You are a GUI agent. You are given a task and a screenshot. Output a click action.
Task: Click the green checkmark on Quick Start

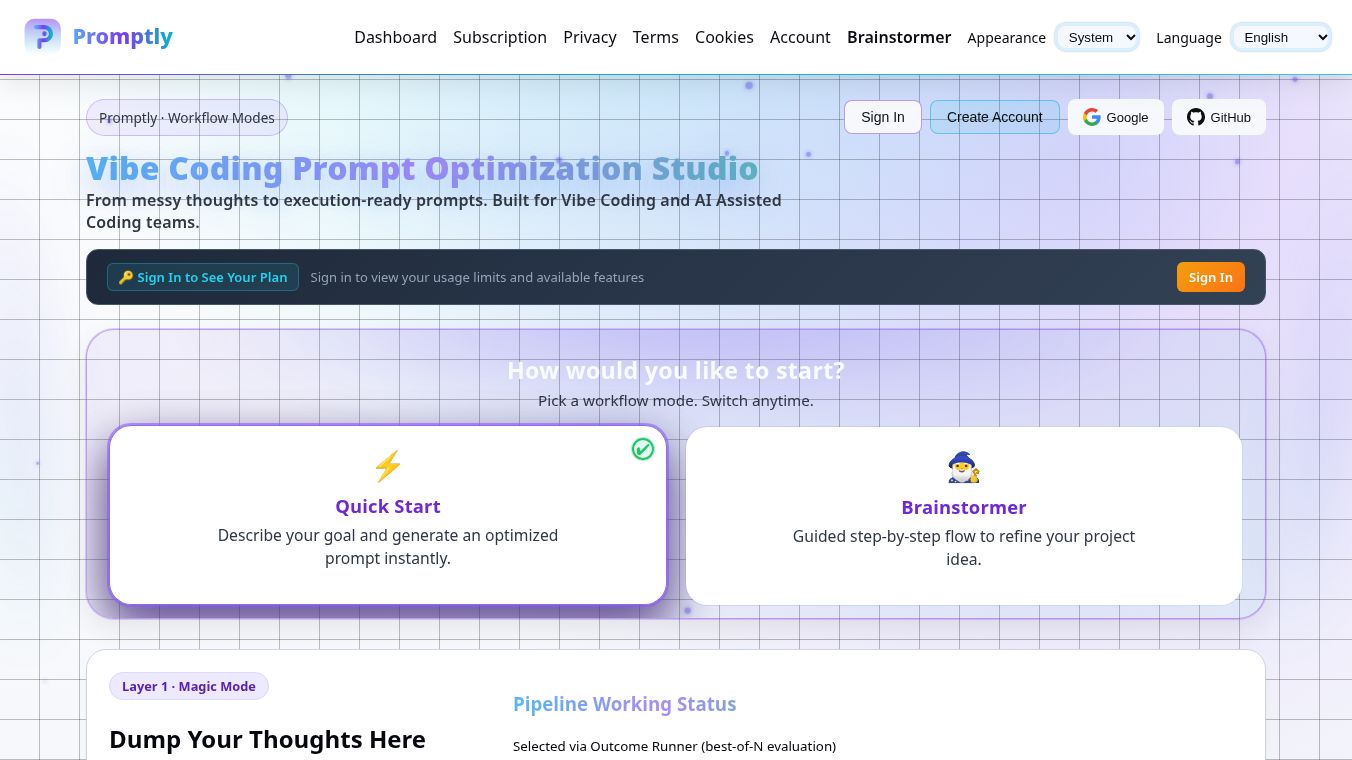coord(643,449)
